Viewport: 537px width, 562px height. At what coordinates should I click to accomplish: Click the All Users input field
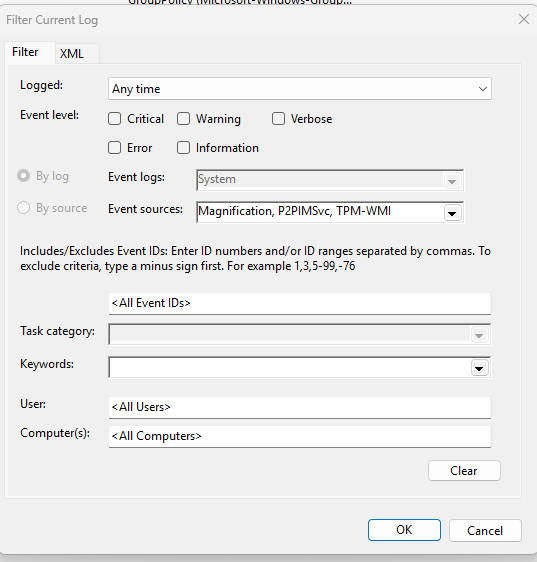coord(300,408)
